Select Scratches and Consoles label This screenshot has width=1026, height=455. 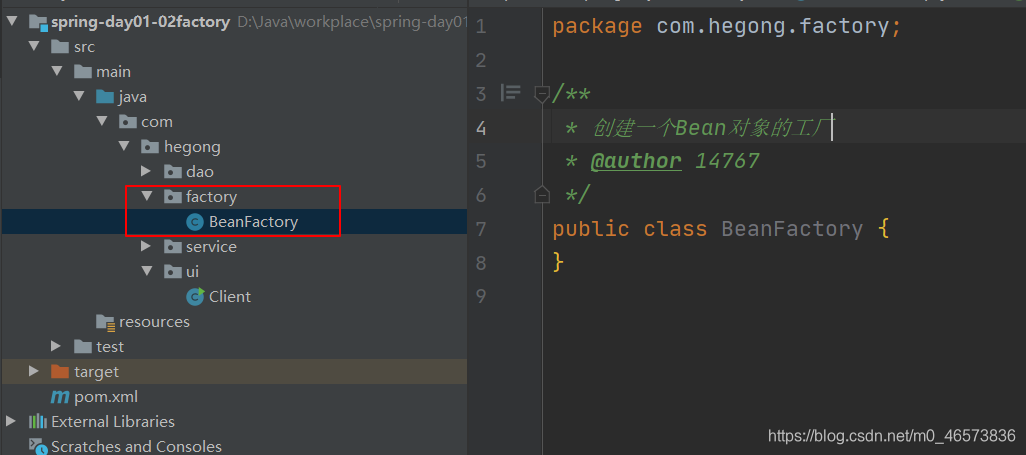pos(136,447)
